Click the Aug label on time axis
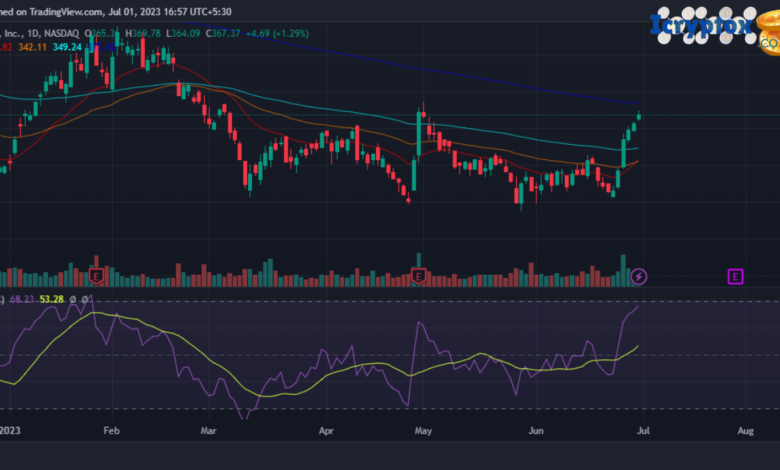The height and width of the screenshot is (470, 780). pos(745,430)
